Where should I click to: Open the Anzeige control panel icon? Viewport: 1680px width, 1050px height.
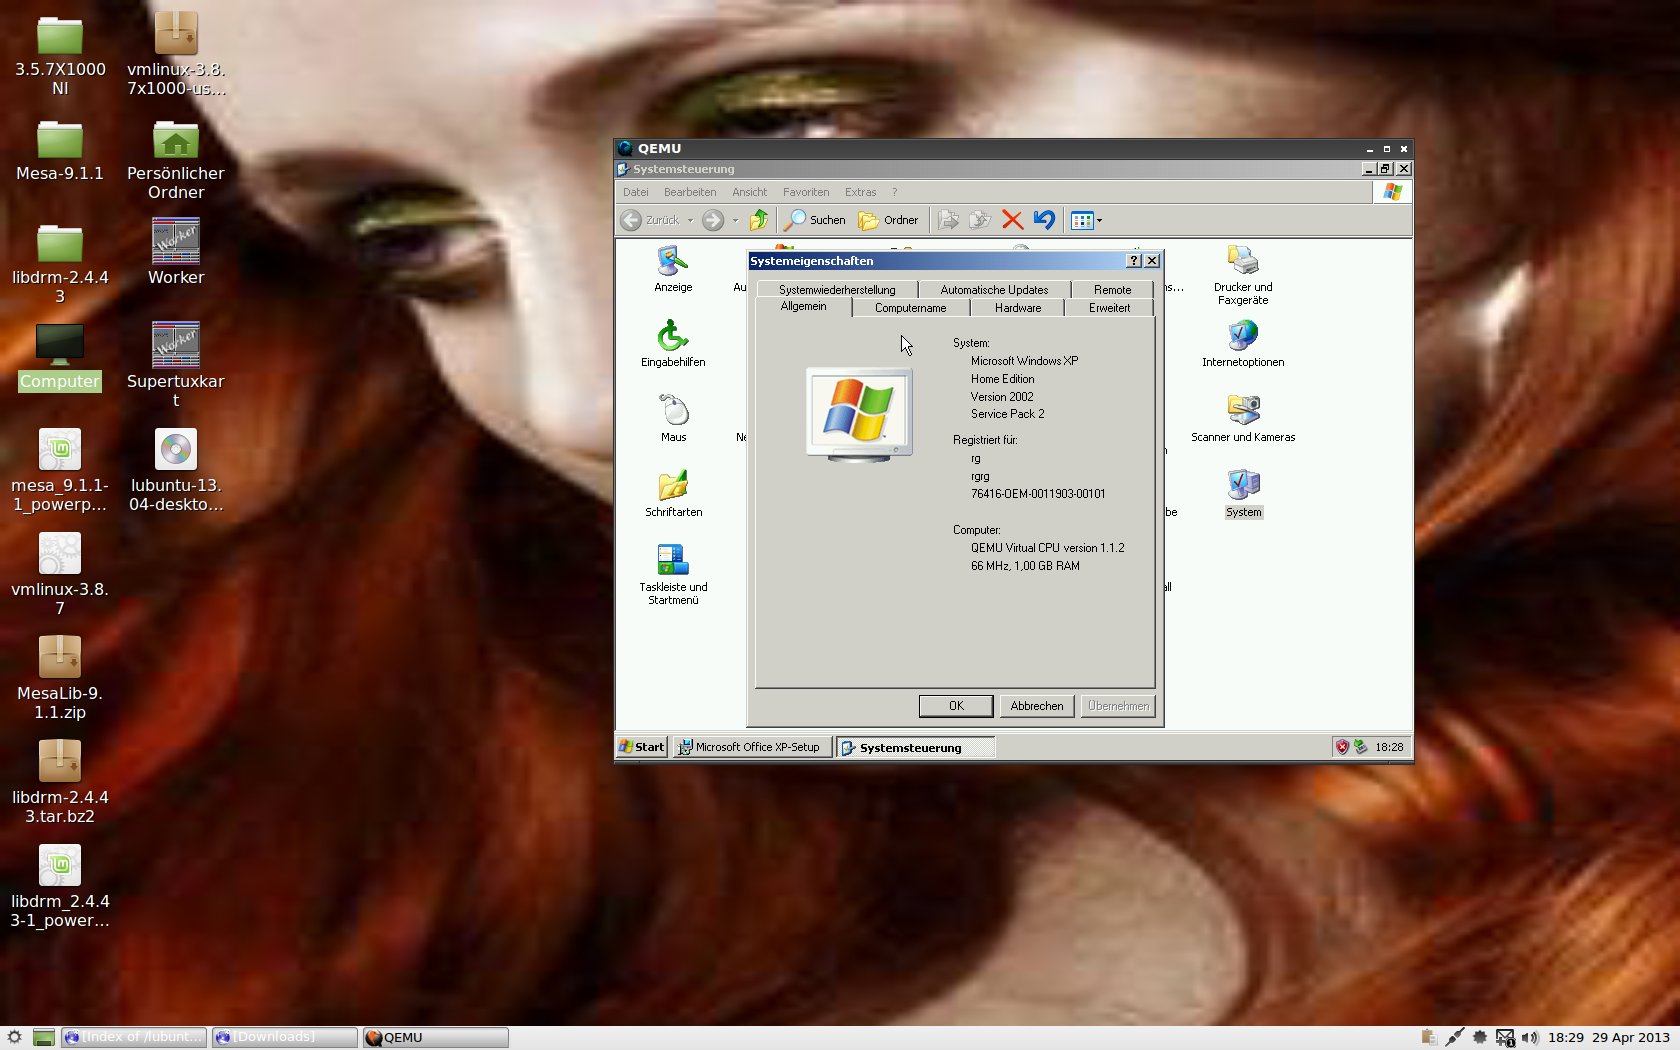[673, 263]
